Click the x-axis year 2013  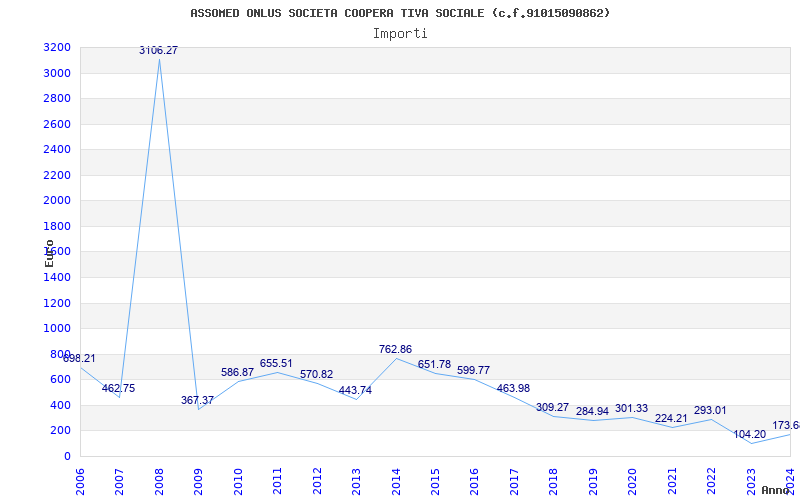pos(356,482)
